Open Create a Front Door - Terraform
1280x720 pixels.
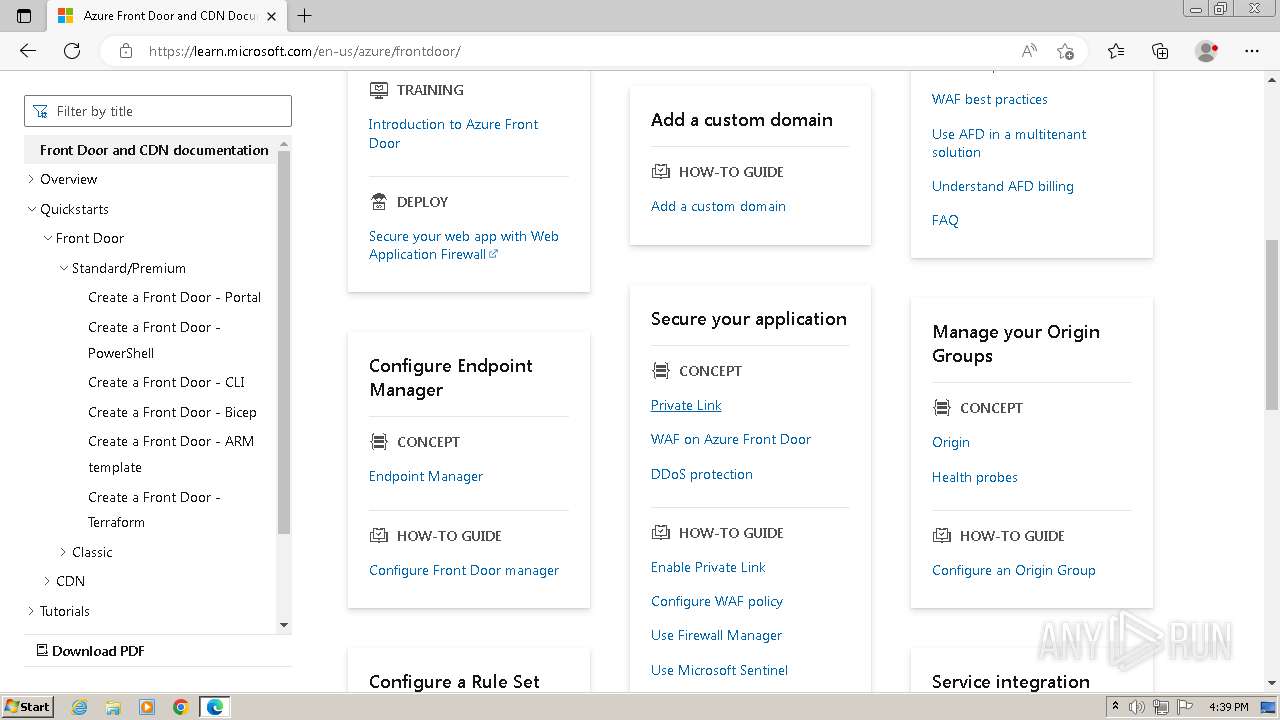point(154,509)
